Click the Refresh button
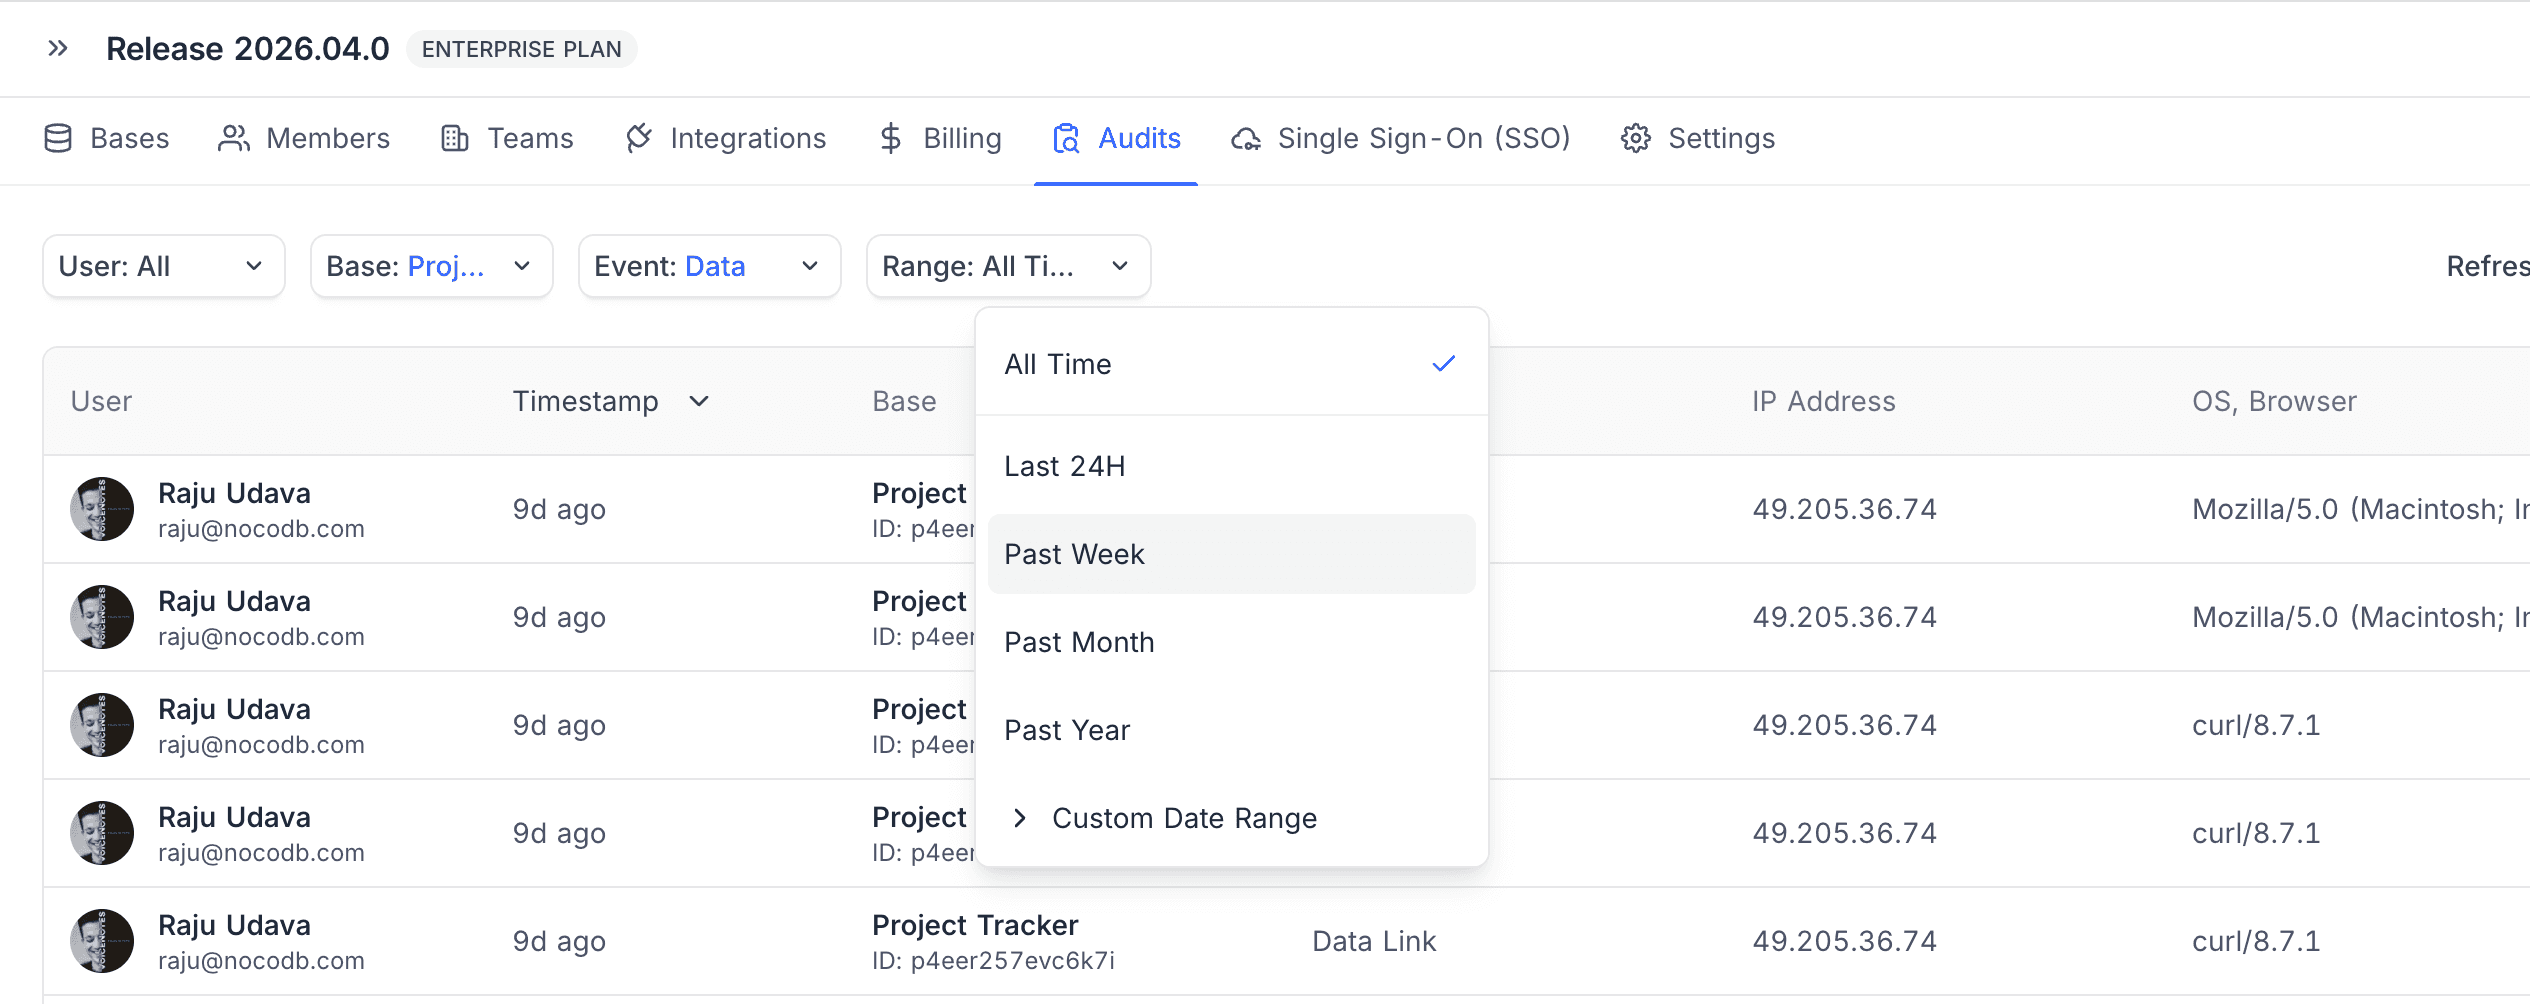2530x1004 pixels. (2486, 266)
